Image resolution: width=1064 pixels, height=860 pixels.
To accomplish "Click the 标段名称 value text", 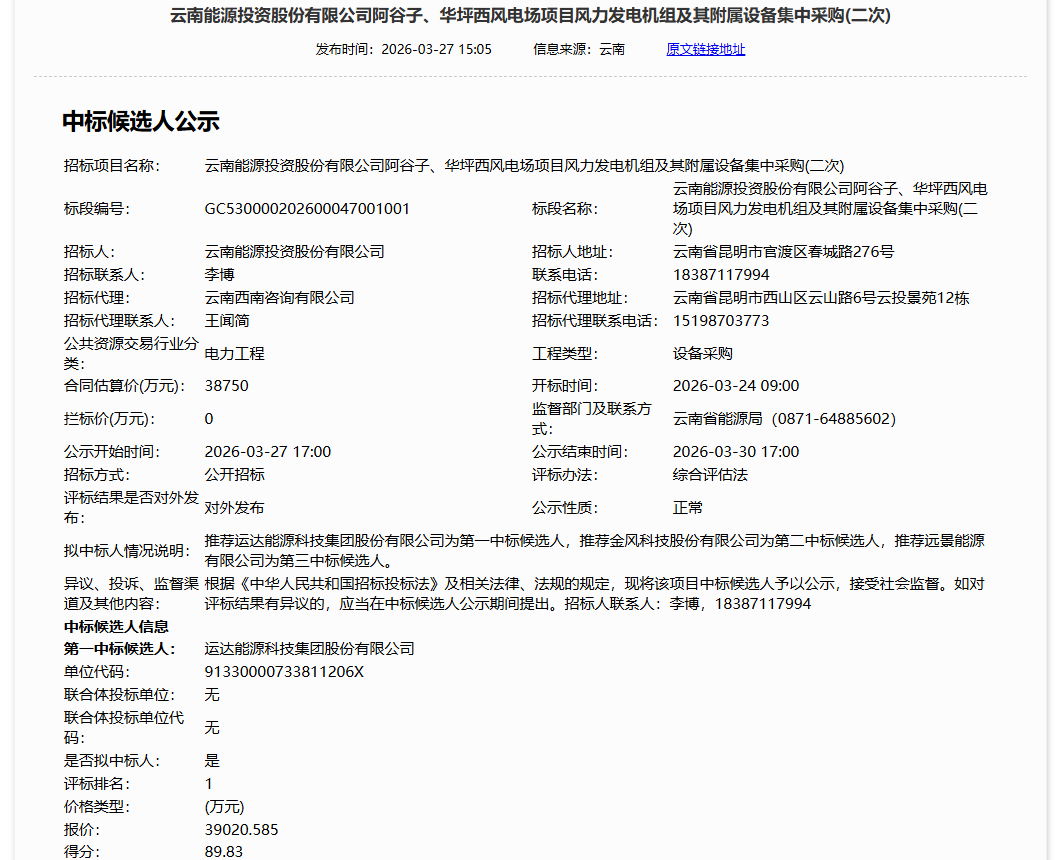I will [x=830, y=208].
